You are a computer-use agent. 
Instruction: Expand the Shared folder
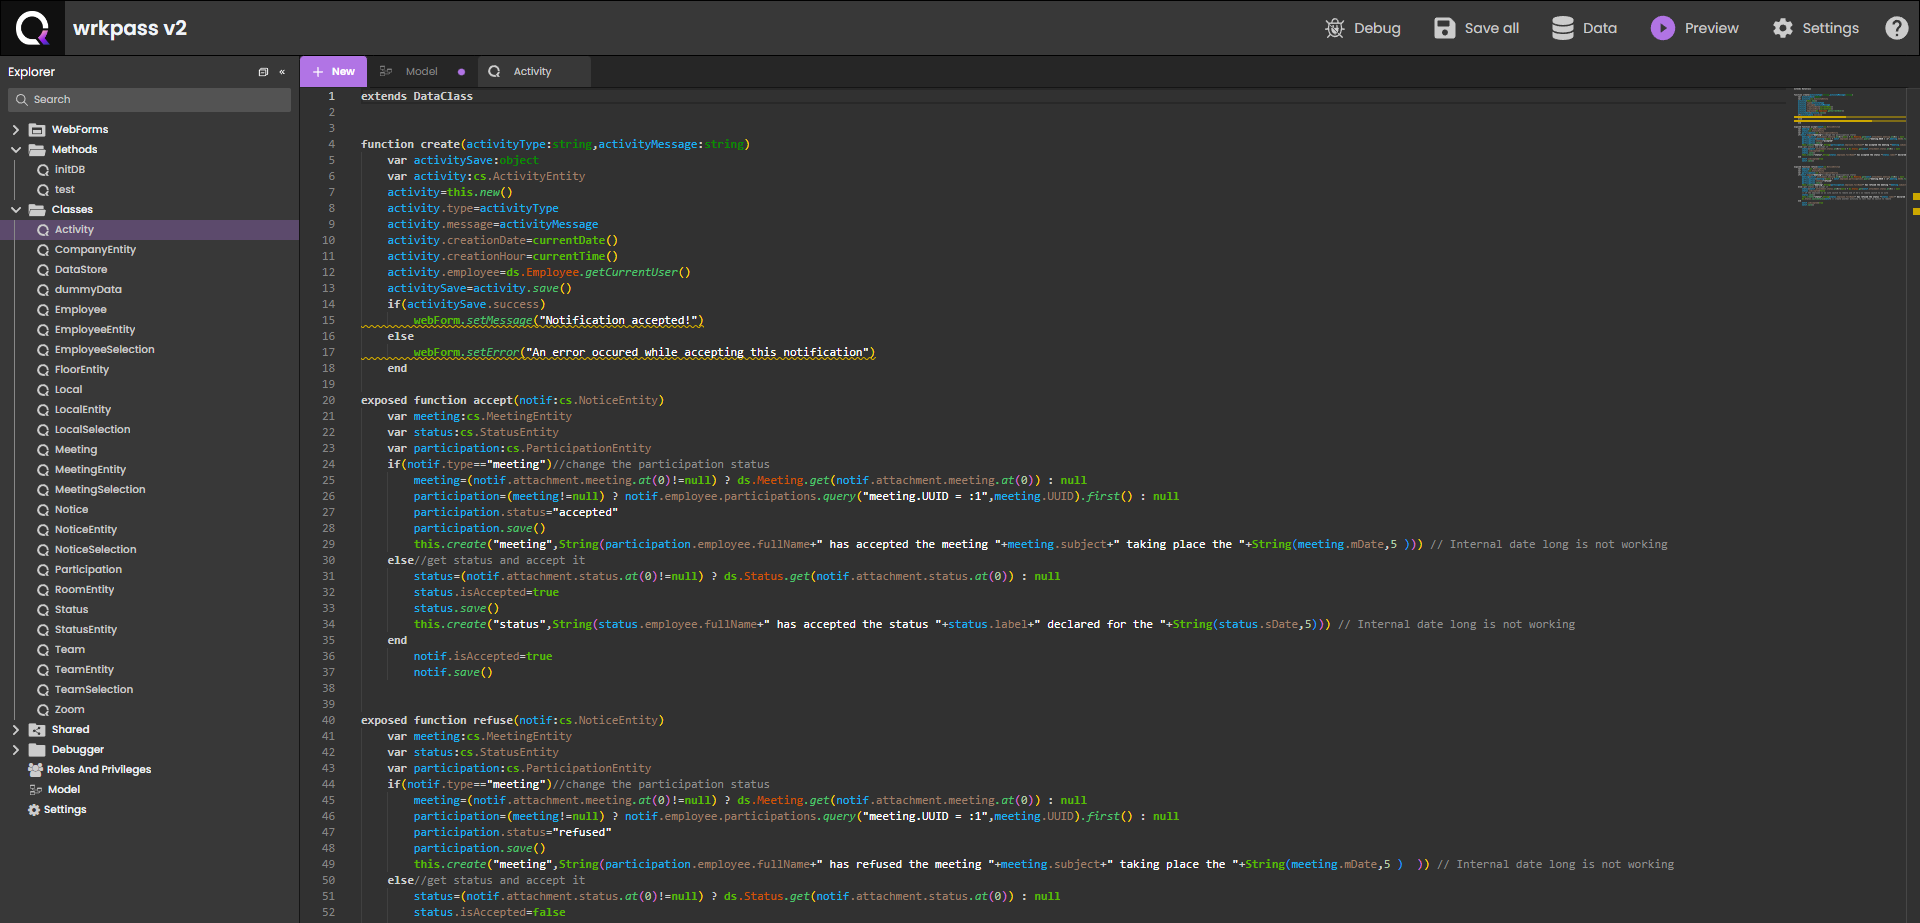pyautogui.click(x=16, y=730)
